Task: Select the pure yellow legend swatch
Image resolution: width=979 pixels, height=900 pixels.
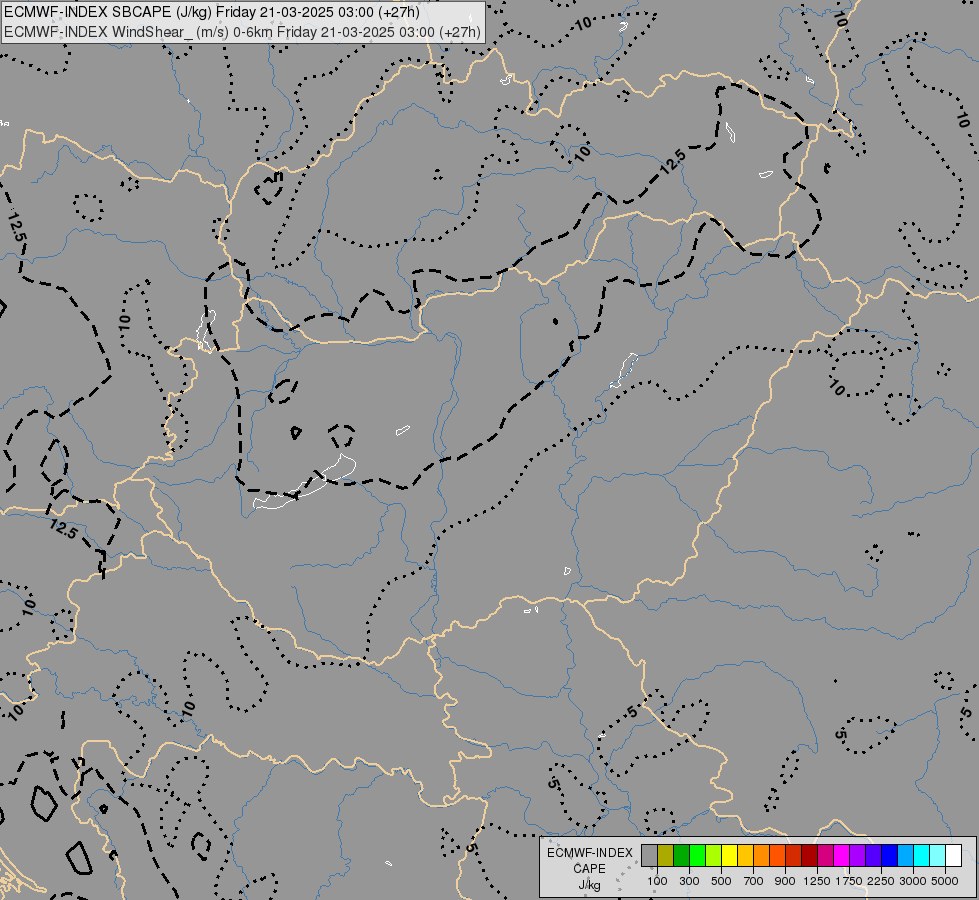Action: [x=729, y=856]
